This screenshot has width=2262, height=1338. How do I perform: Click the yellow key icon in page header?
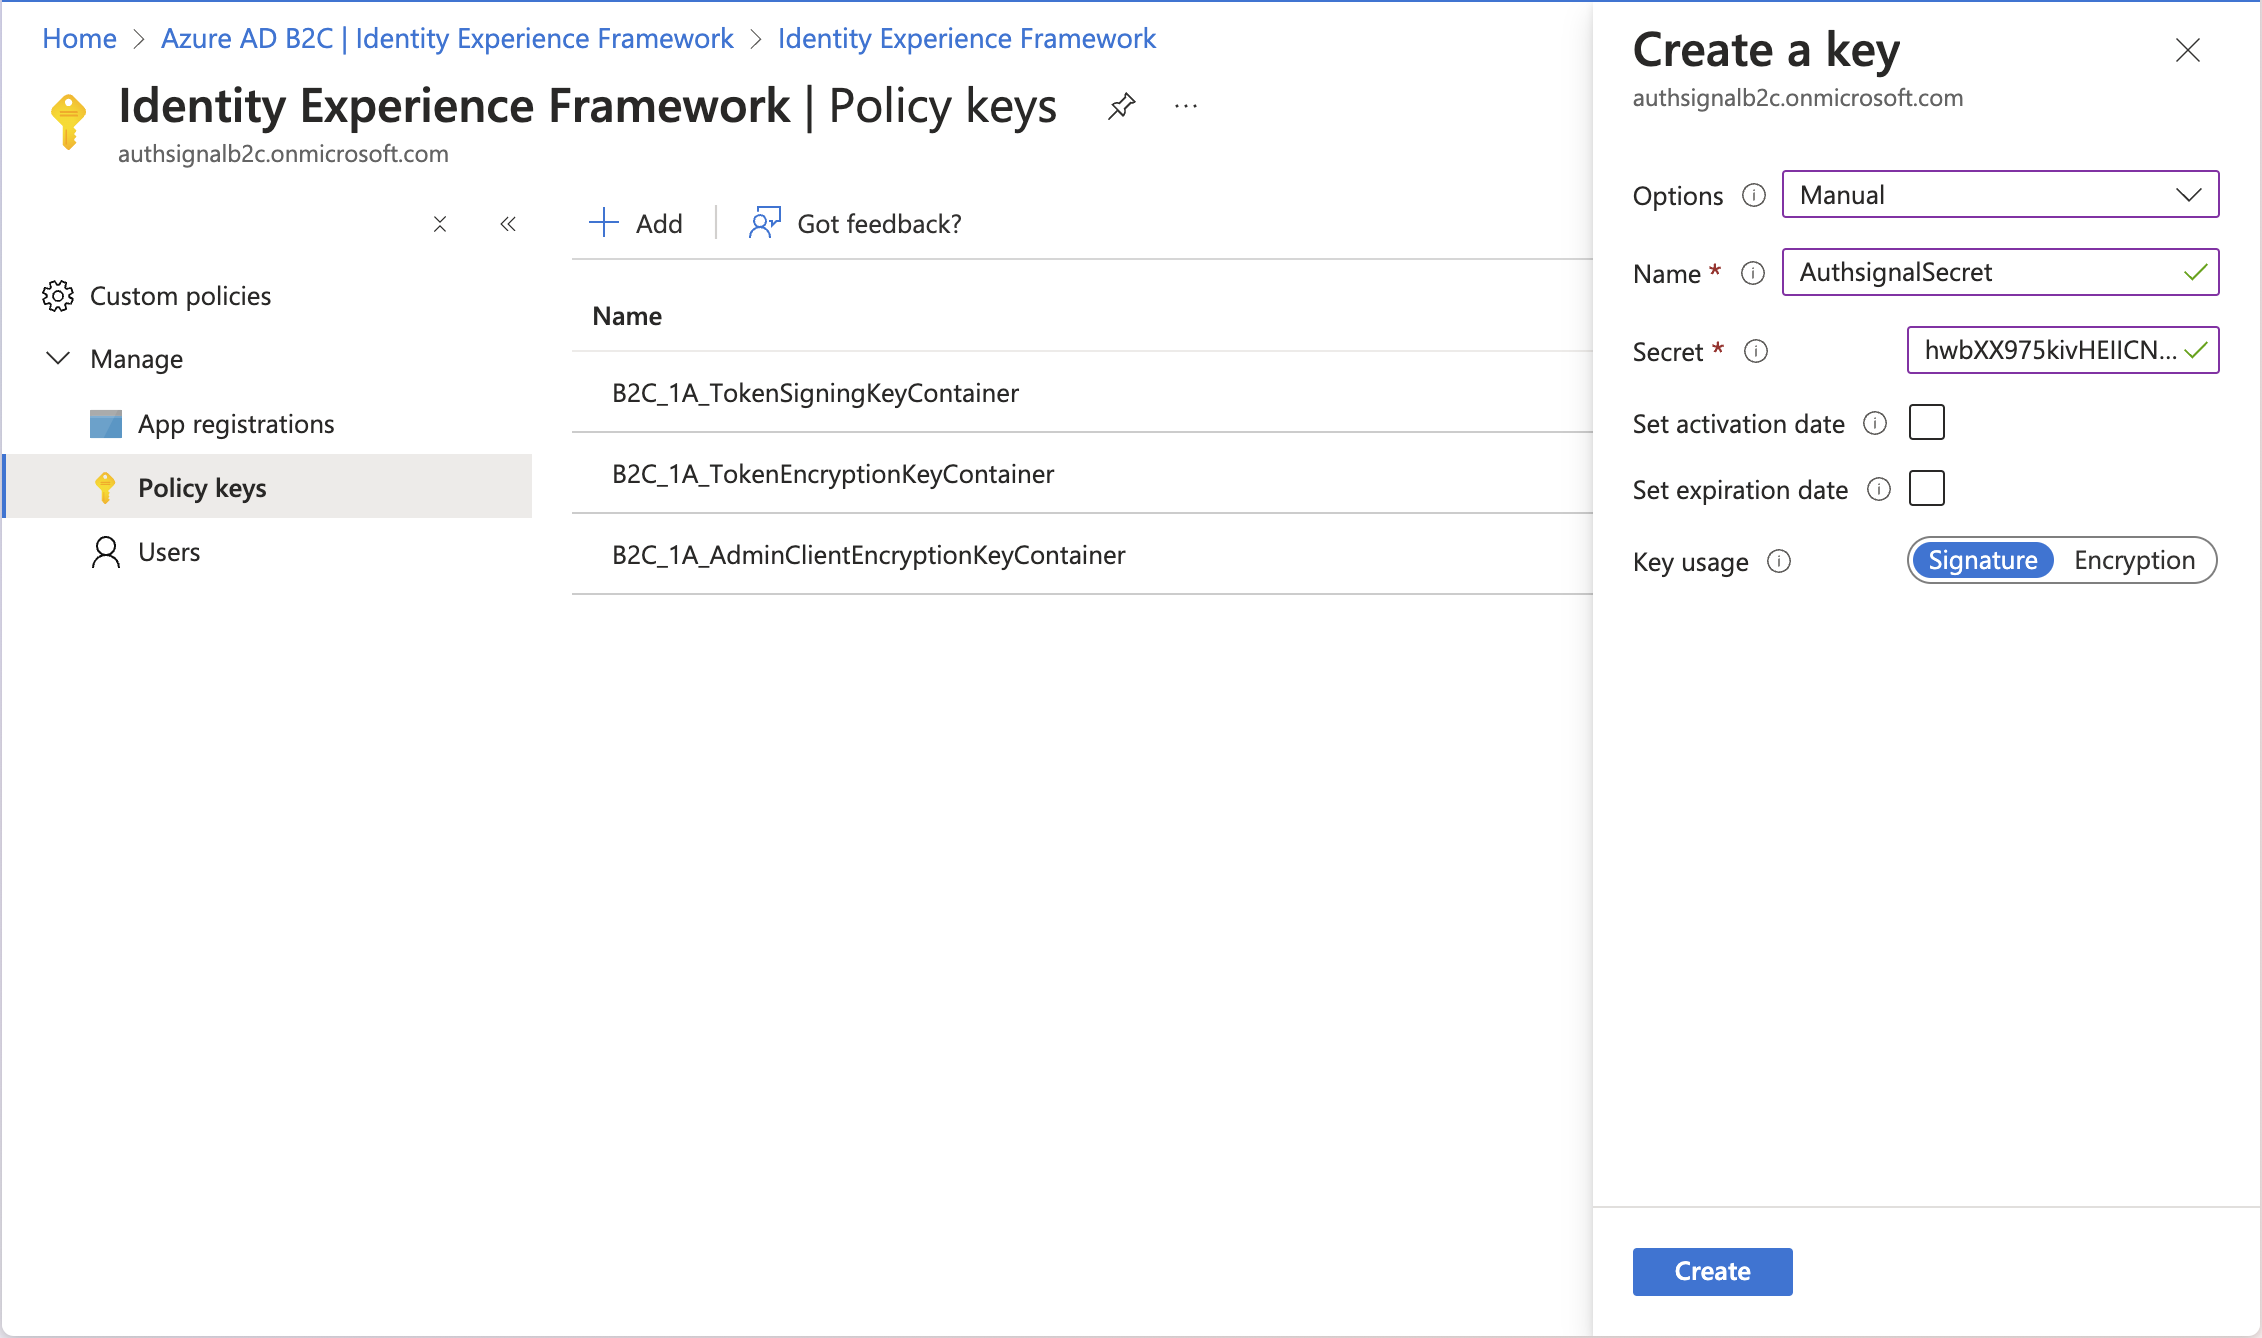pyautogui.click(x=69, y=121)
